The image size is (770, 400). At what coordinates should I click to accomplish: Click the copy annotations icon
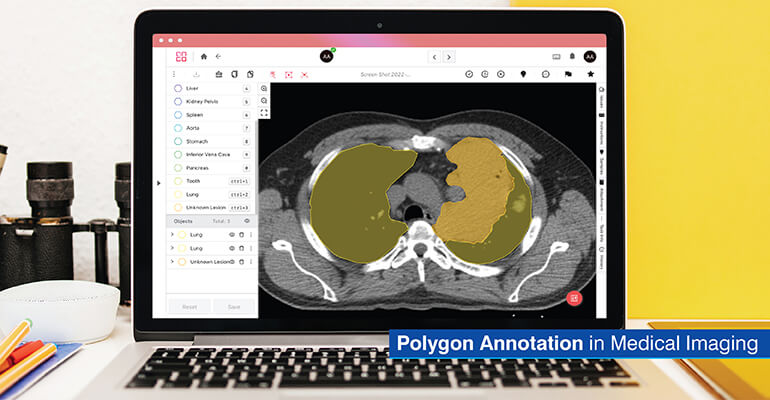[x=234, y=75]
